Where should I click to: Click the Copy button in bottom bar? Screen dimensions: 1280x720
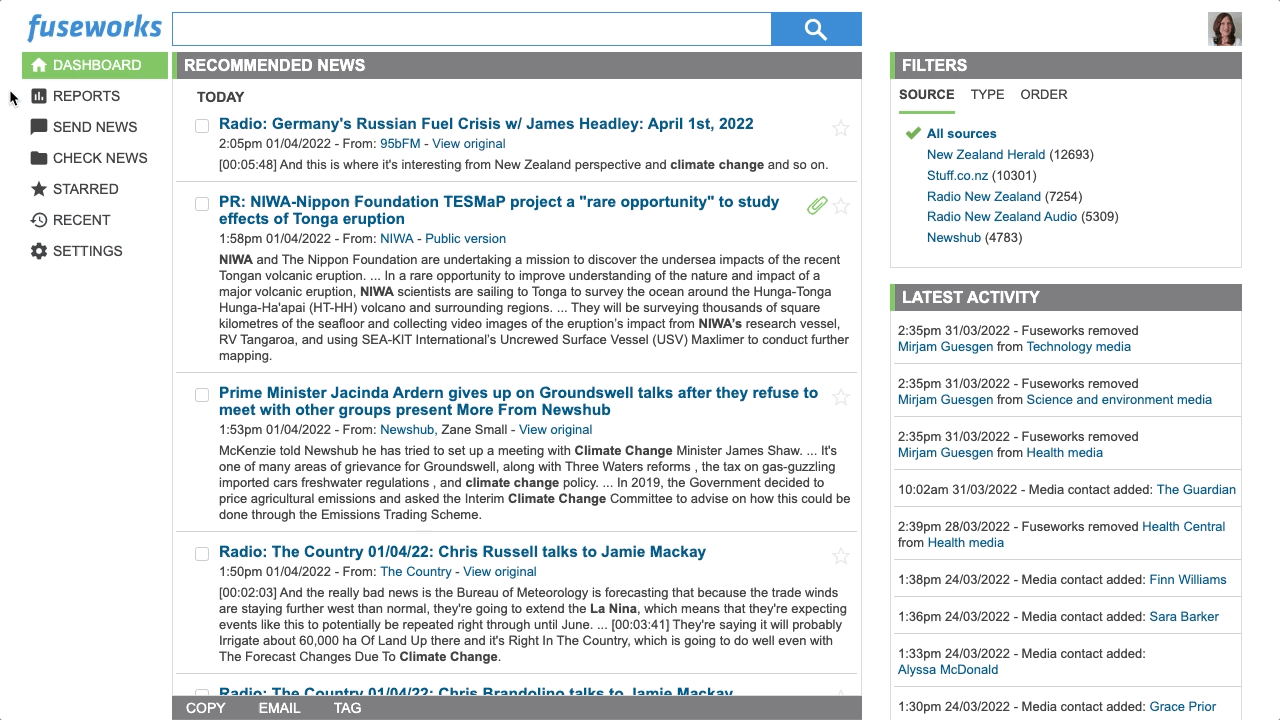pos(206,708)
